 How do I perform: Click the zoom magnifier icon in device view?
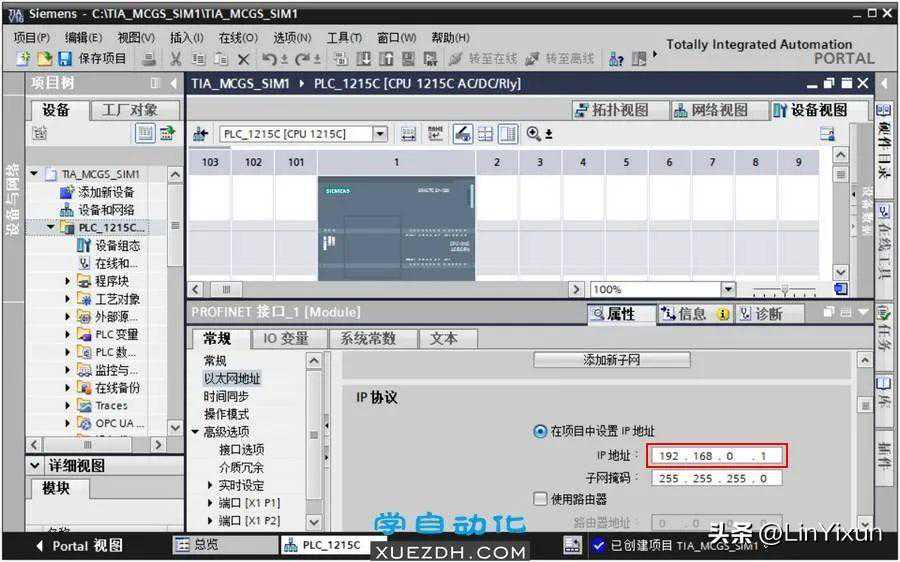pyautogui.click(x=534, y=134)
